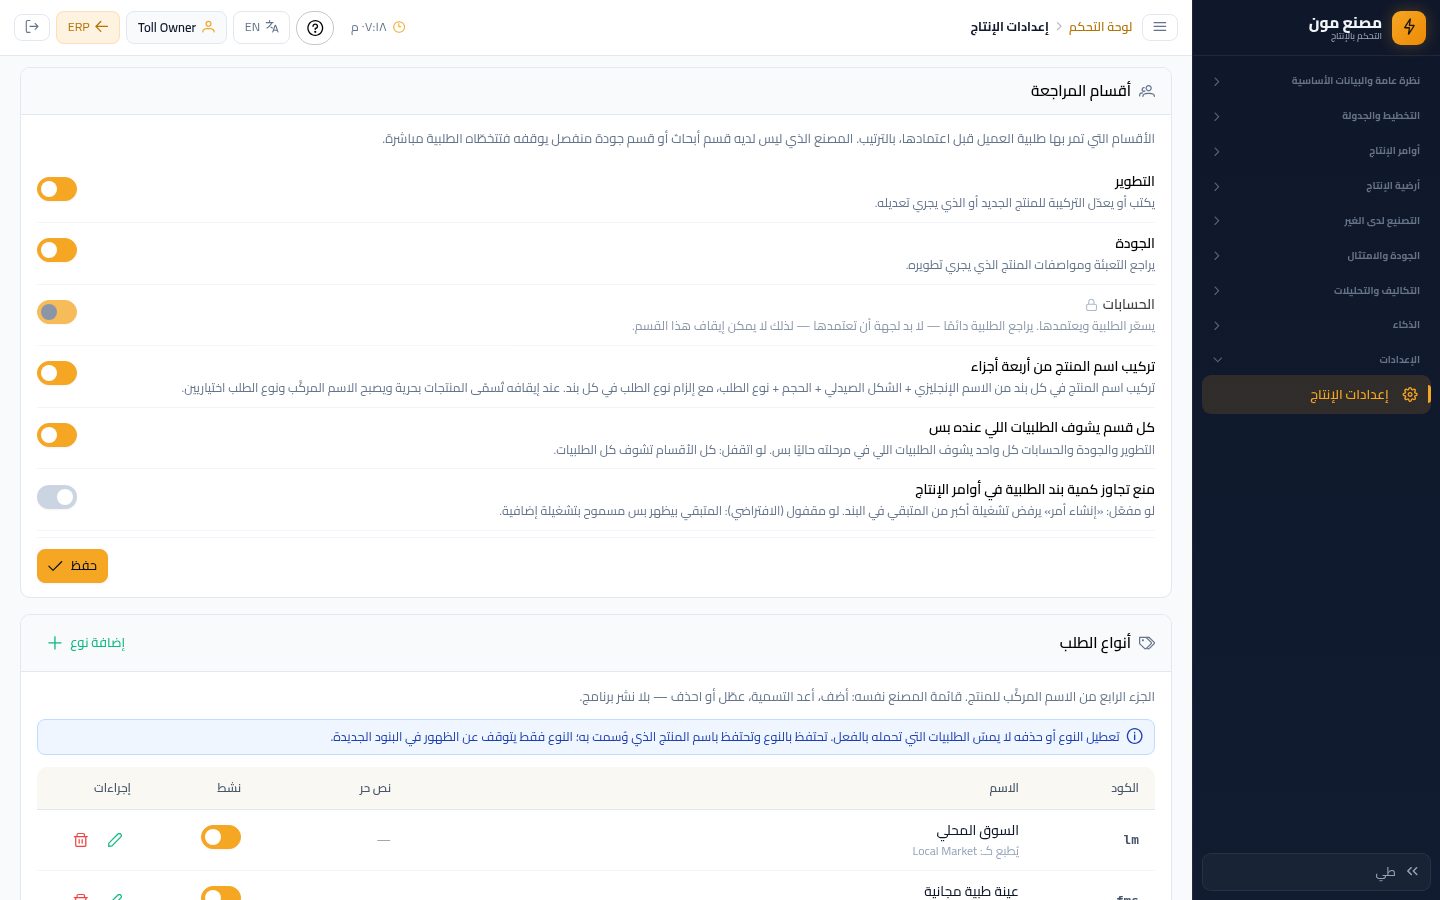
Task: Click the clock icon near the time
Action: (x=399, y=27)
